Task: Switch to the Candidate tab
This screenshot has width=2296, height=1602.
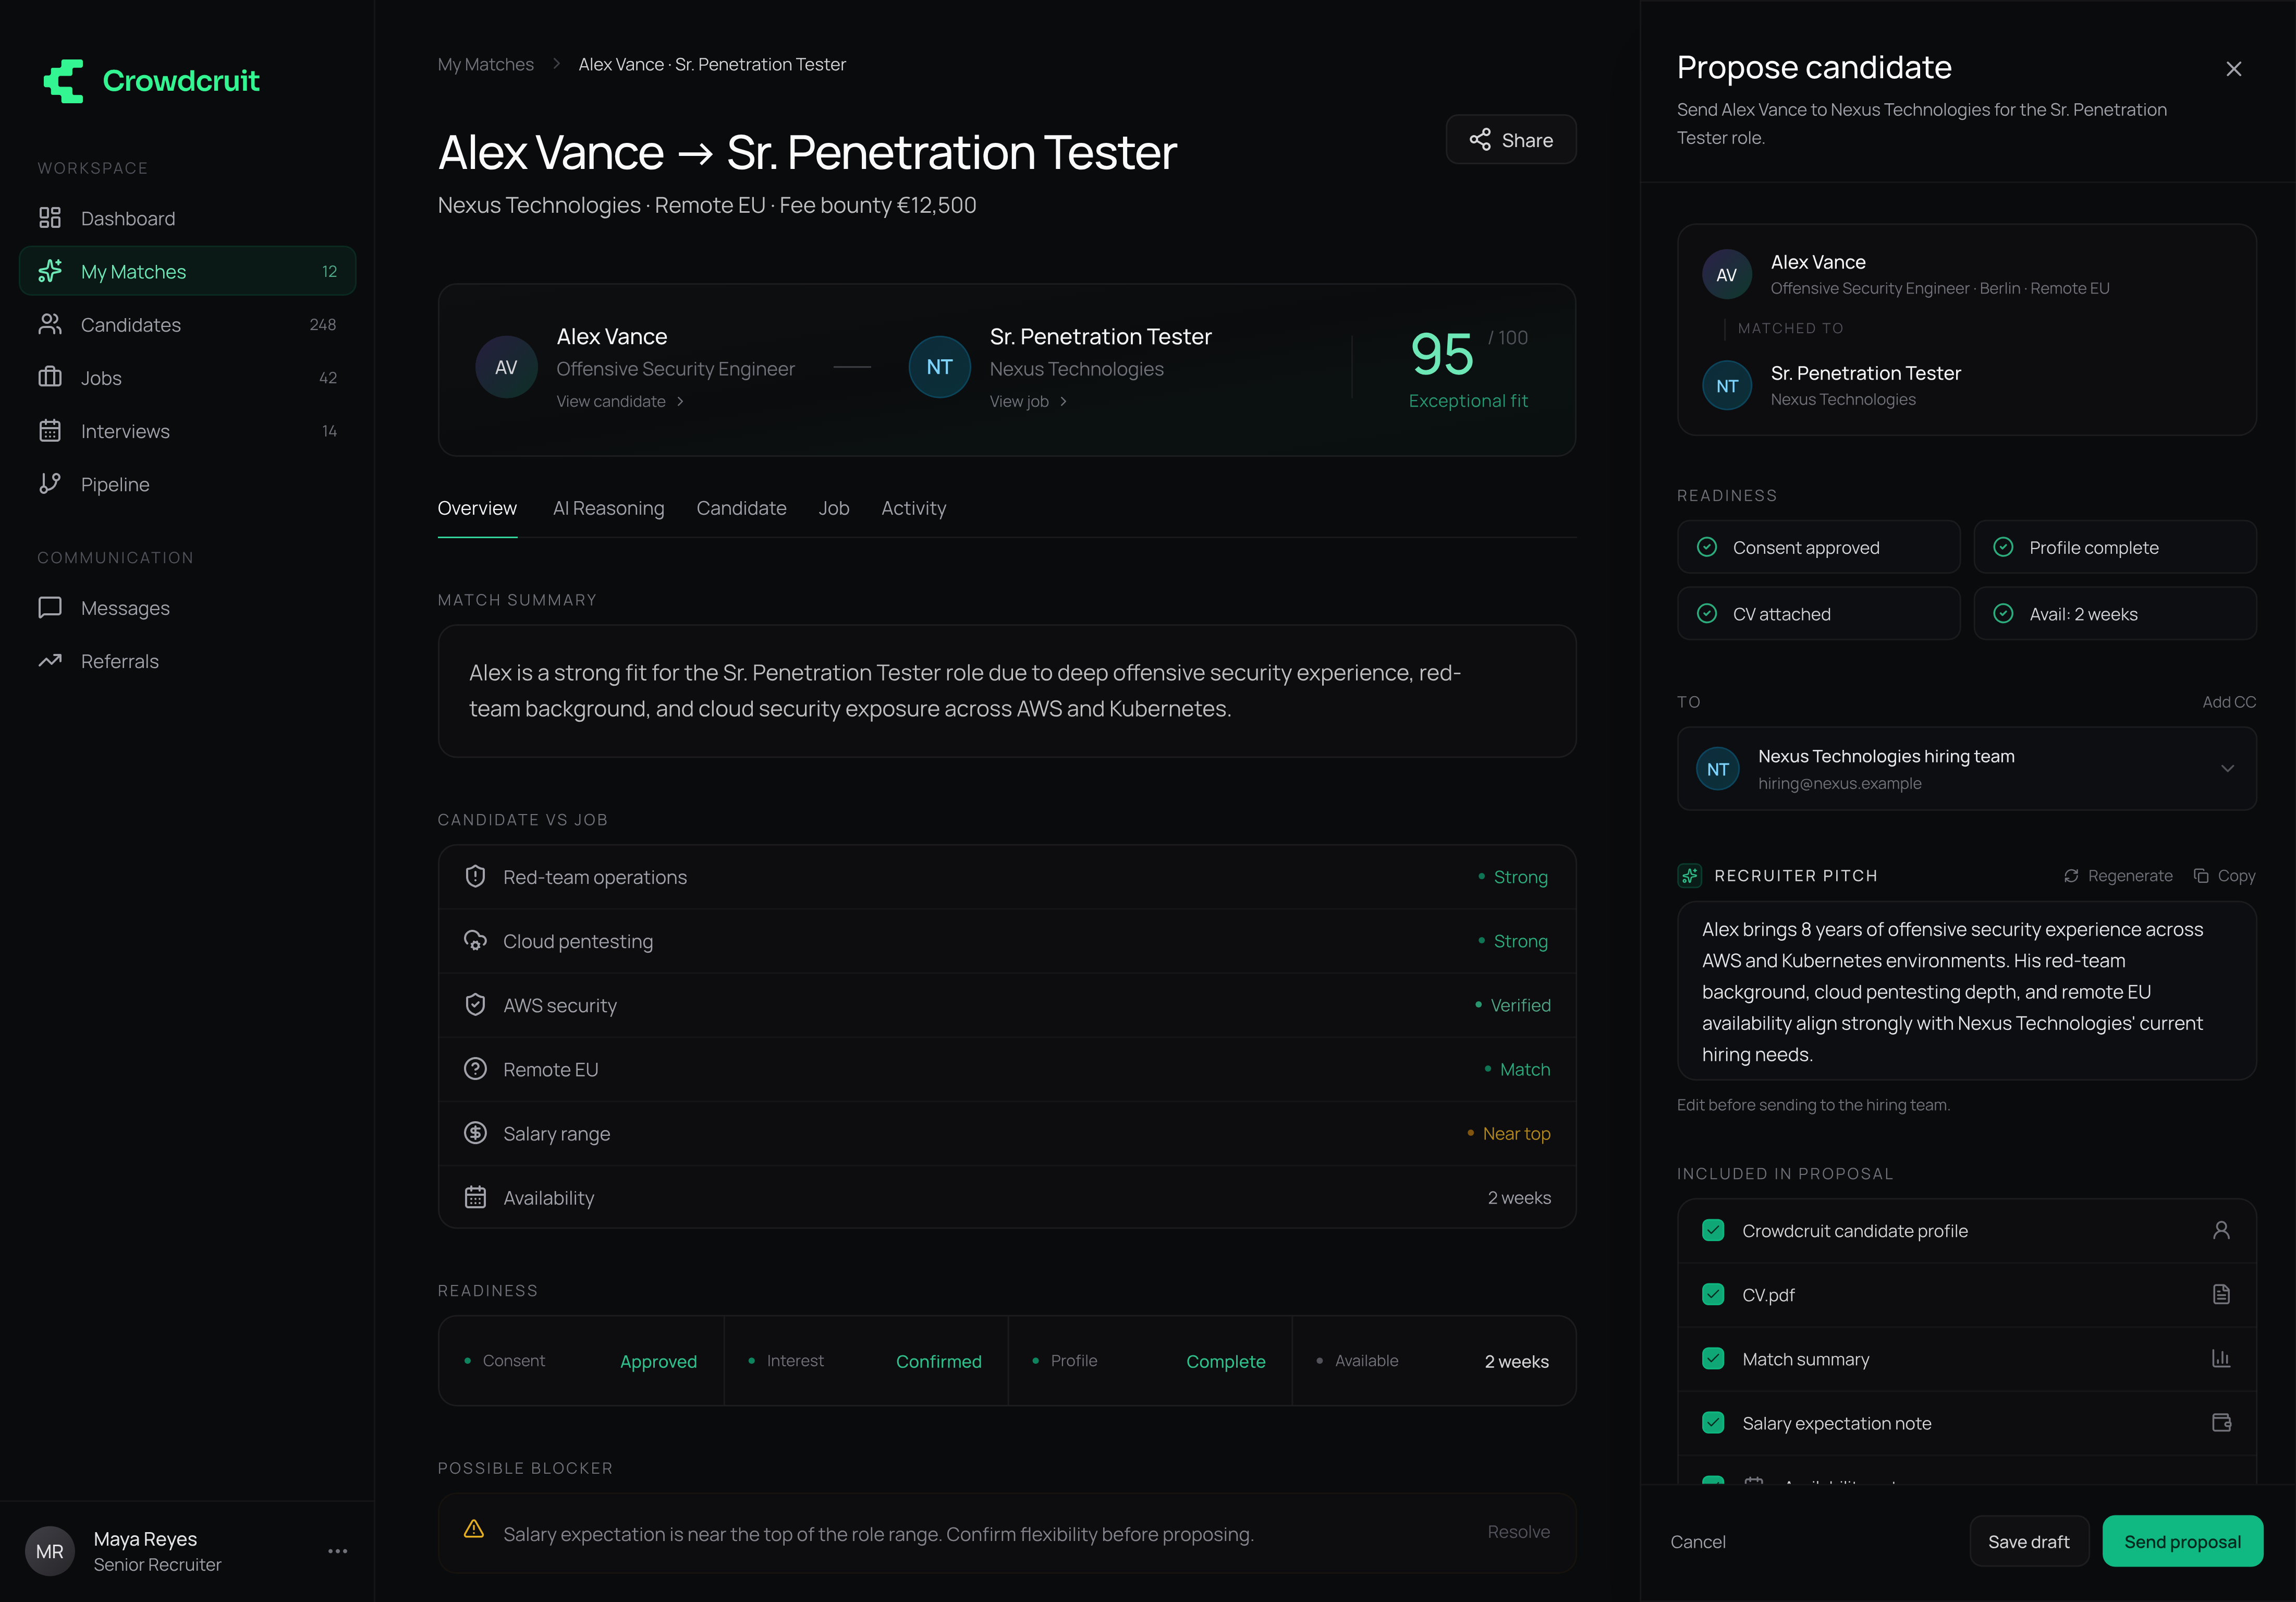Action: tap(741, 508)
